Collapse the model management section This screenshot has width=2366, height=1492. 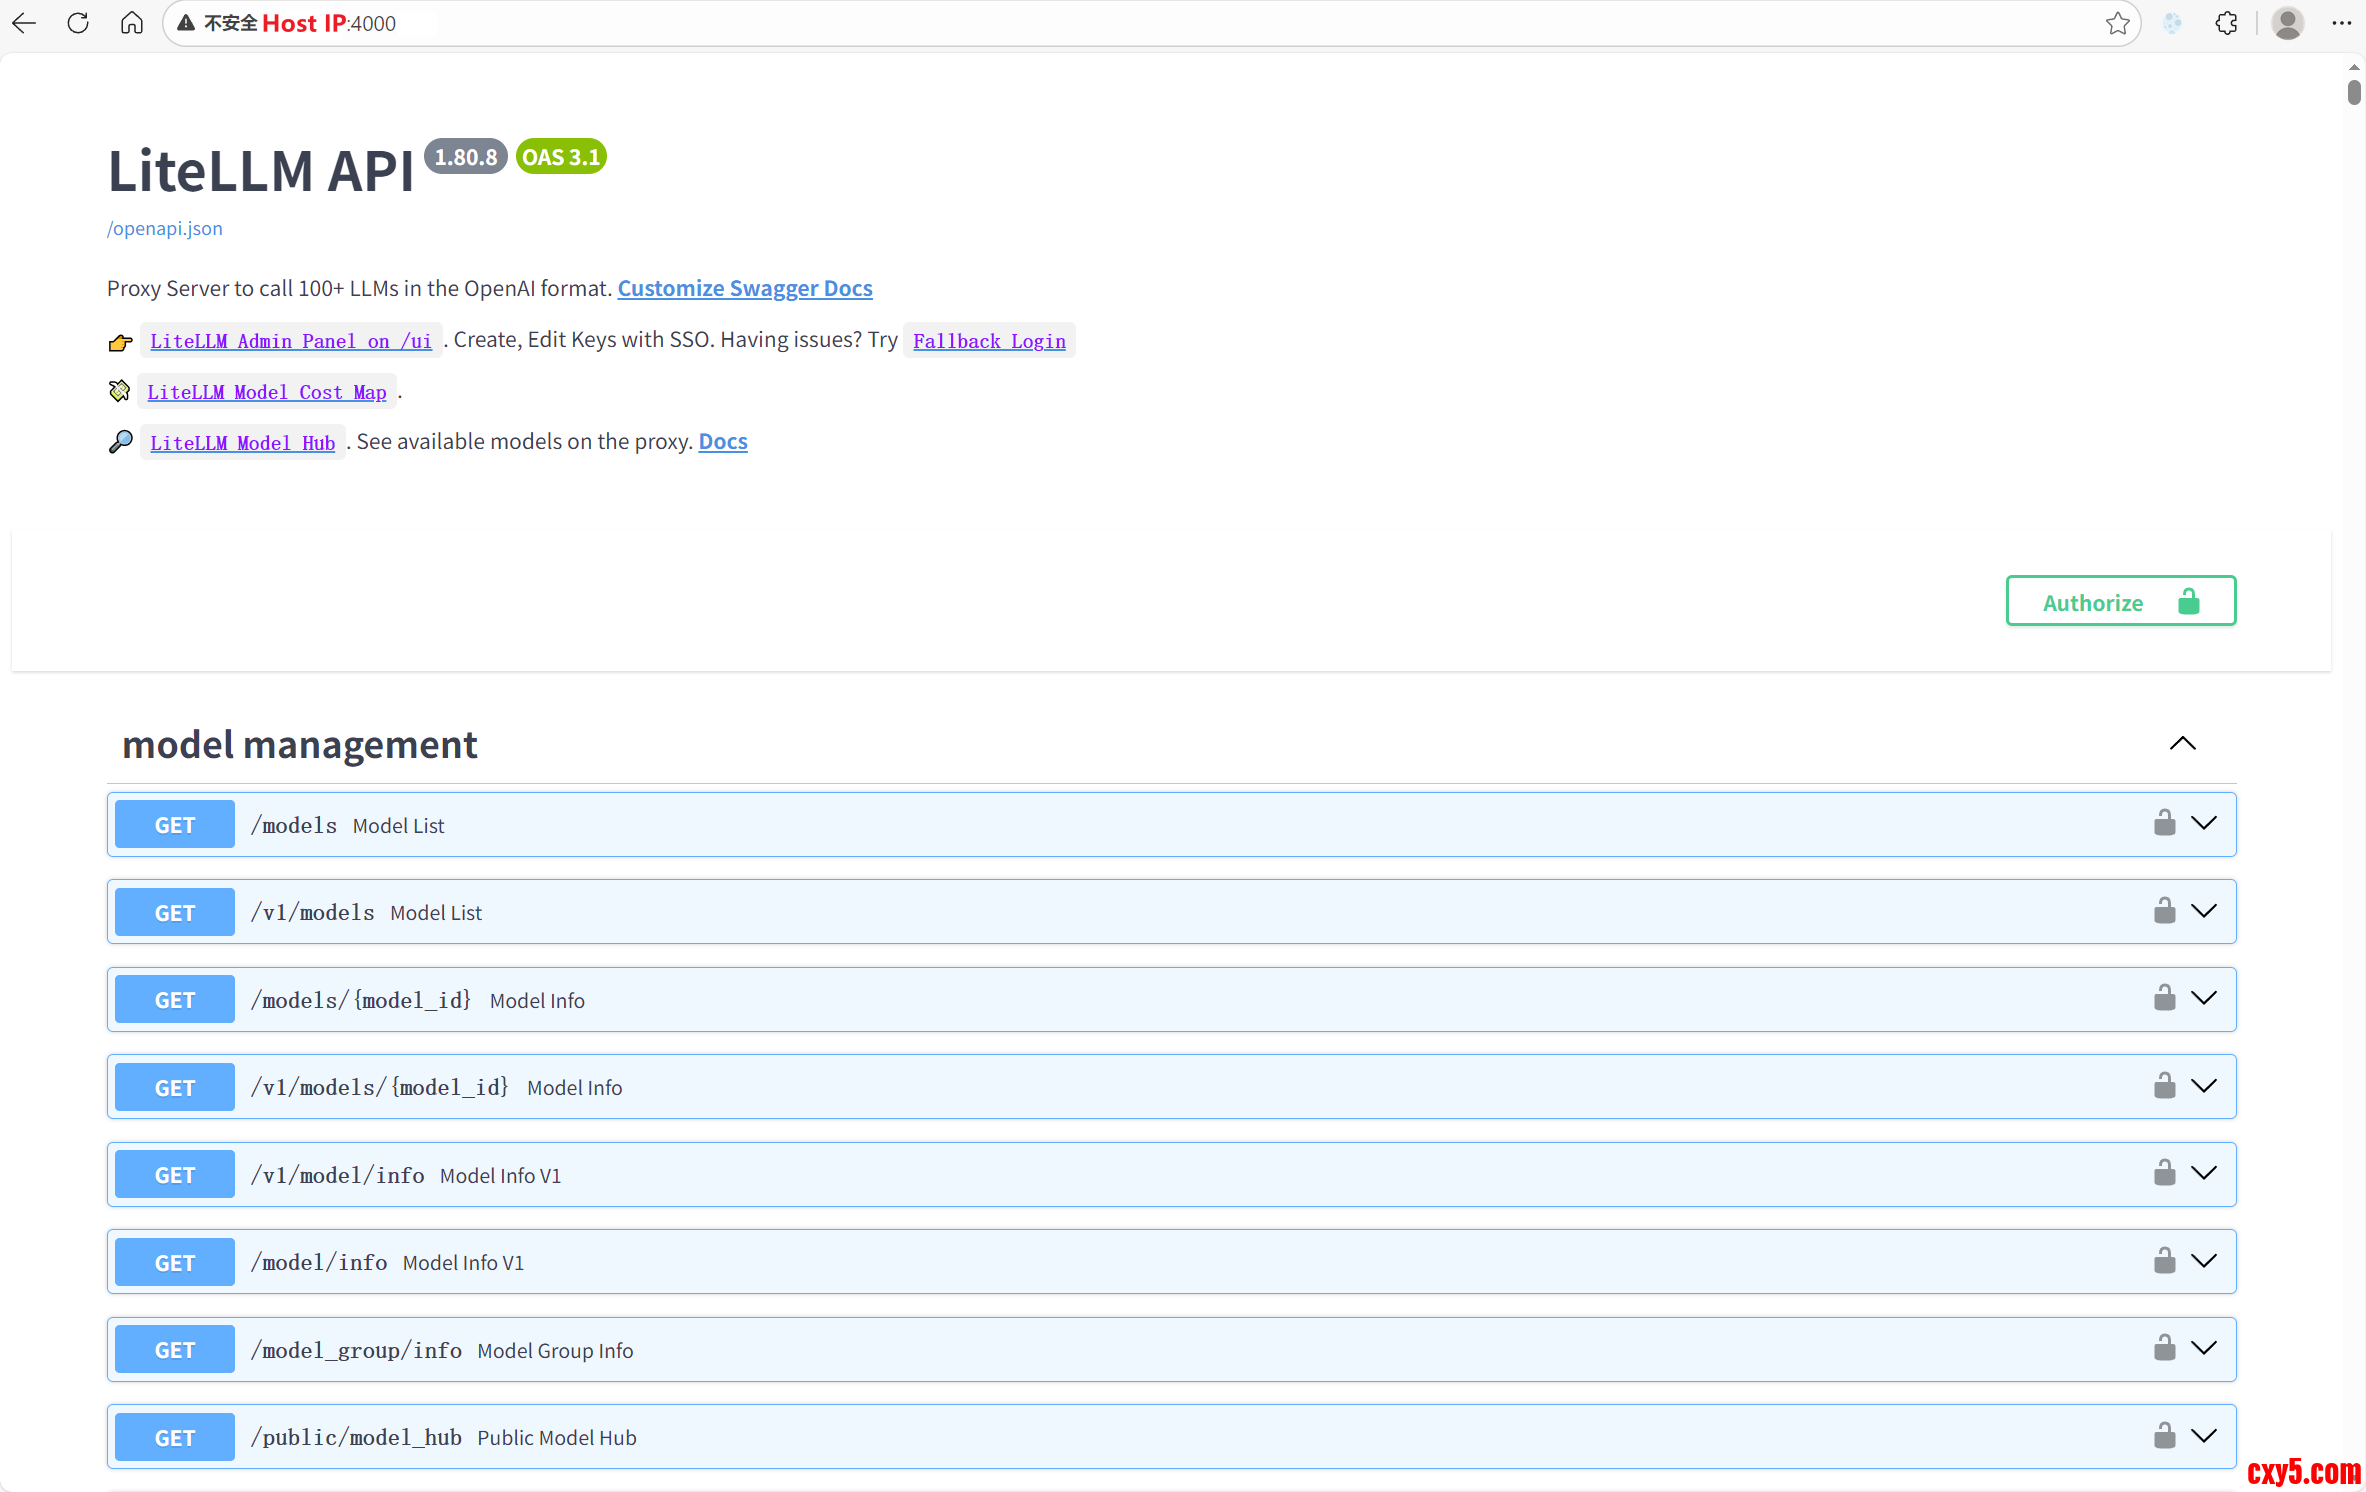[2182, 744]
